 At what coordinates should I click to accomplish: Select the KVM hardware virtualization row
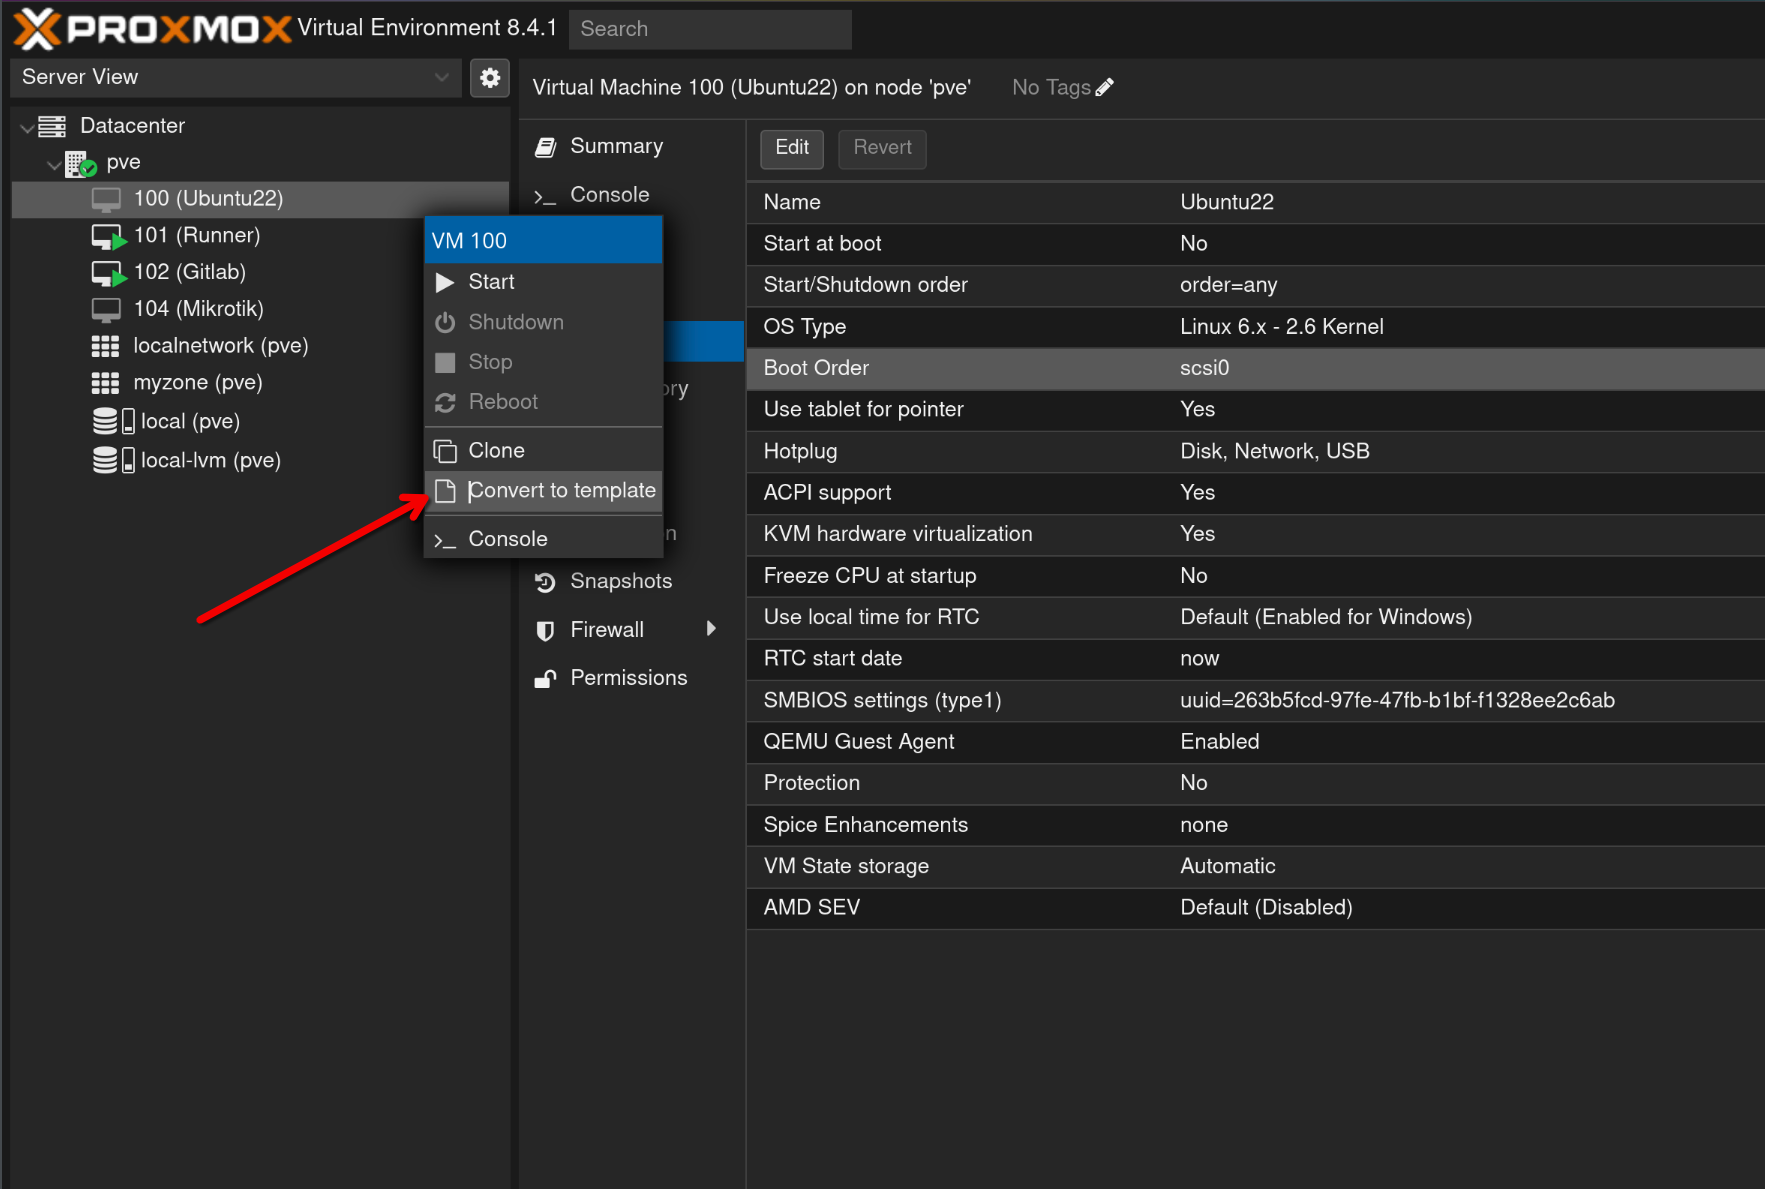coord(1256,534)
